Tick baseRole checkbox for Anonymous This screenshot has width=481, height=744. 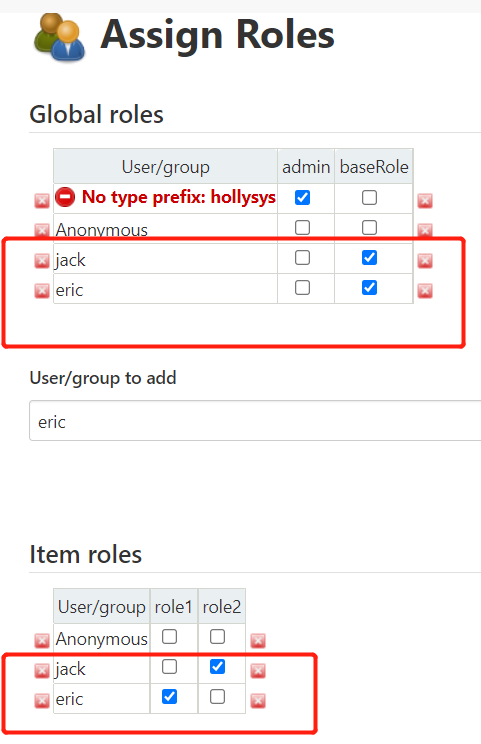[x=370, y=227]
